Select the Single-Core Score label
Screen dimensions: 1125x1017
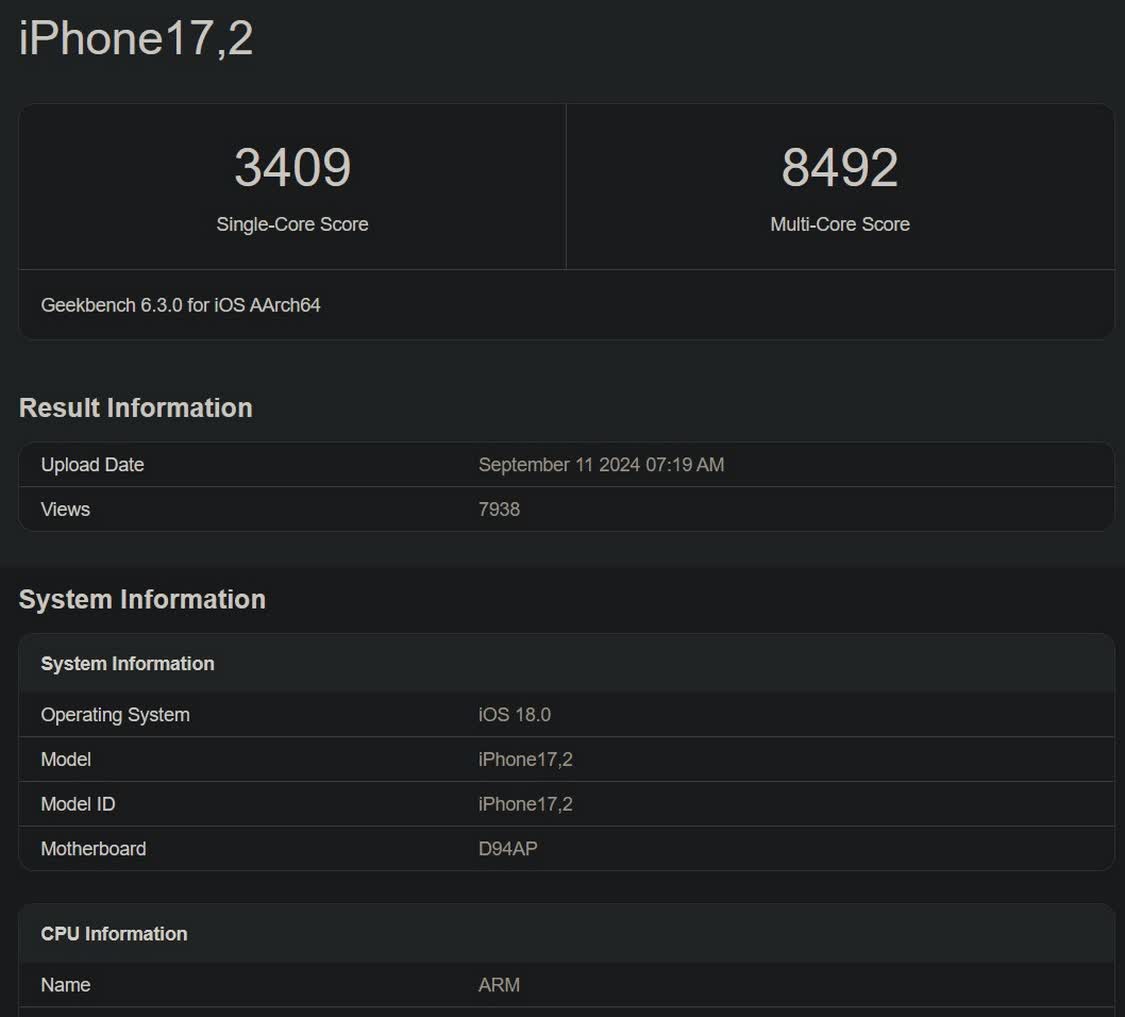pos(292,225)
